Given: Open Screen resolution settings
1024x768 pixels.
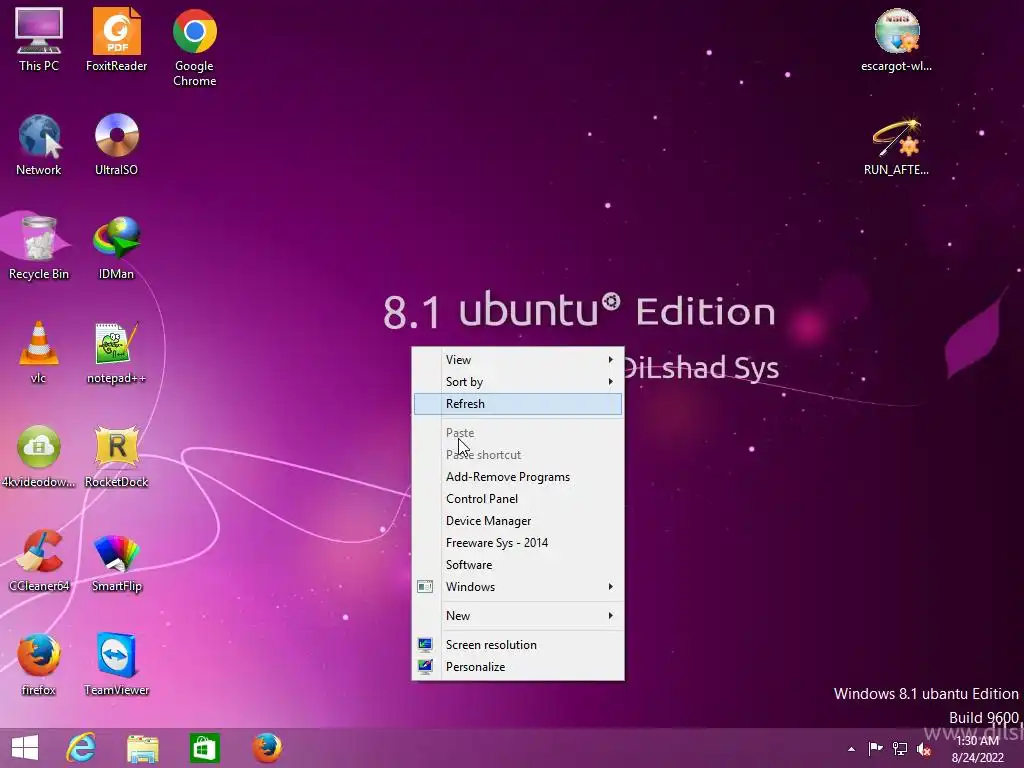Looking at the screenshot, I should coord(518,645).
